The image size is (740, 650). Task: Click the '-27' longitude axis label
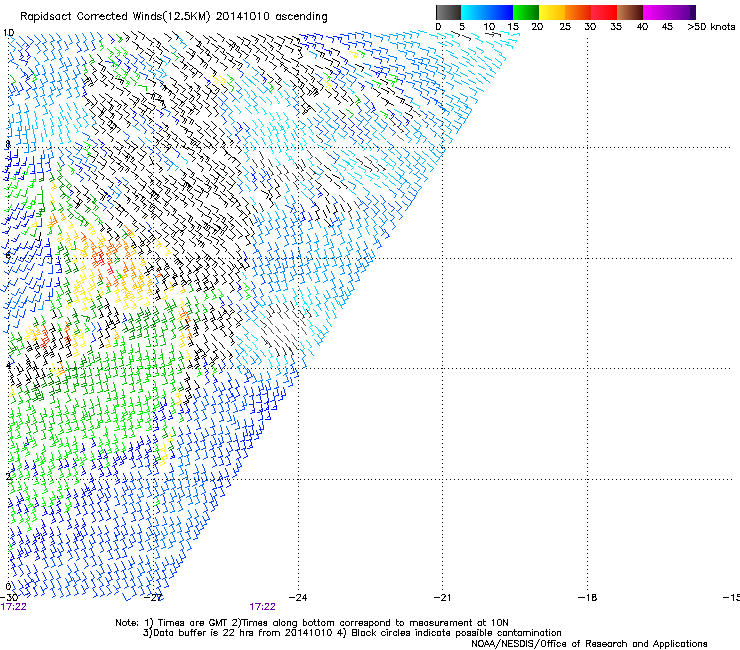coord(153,597)
